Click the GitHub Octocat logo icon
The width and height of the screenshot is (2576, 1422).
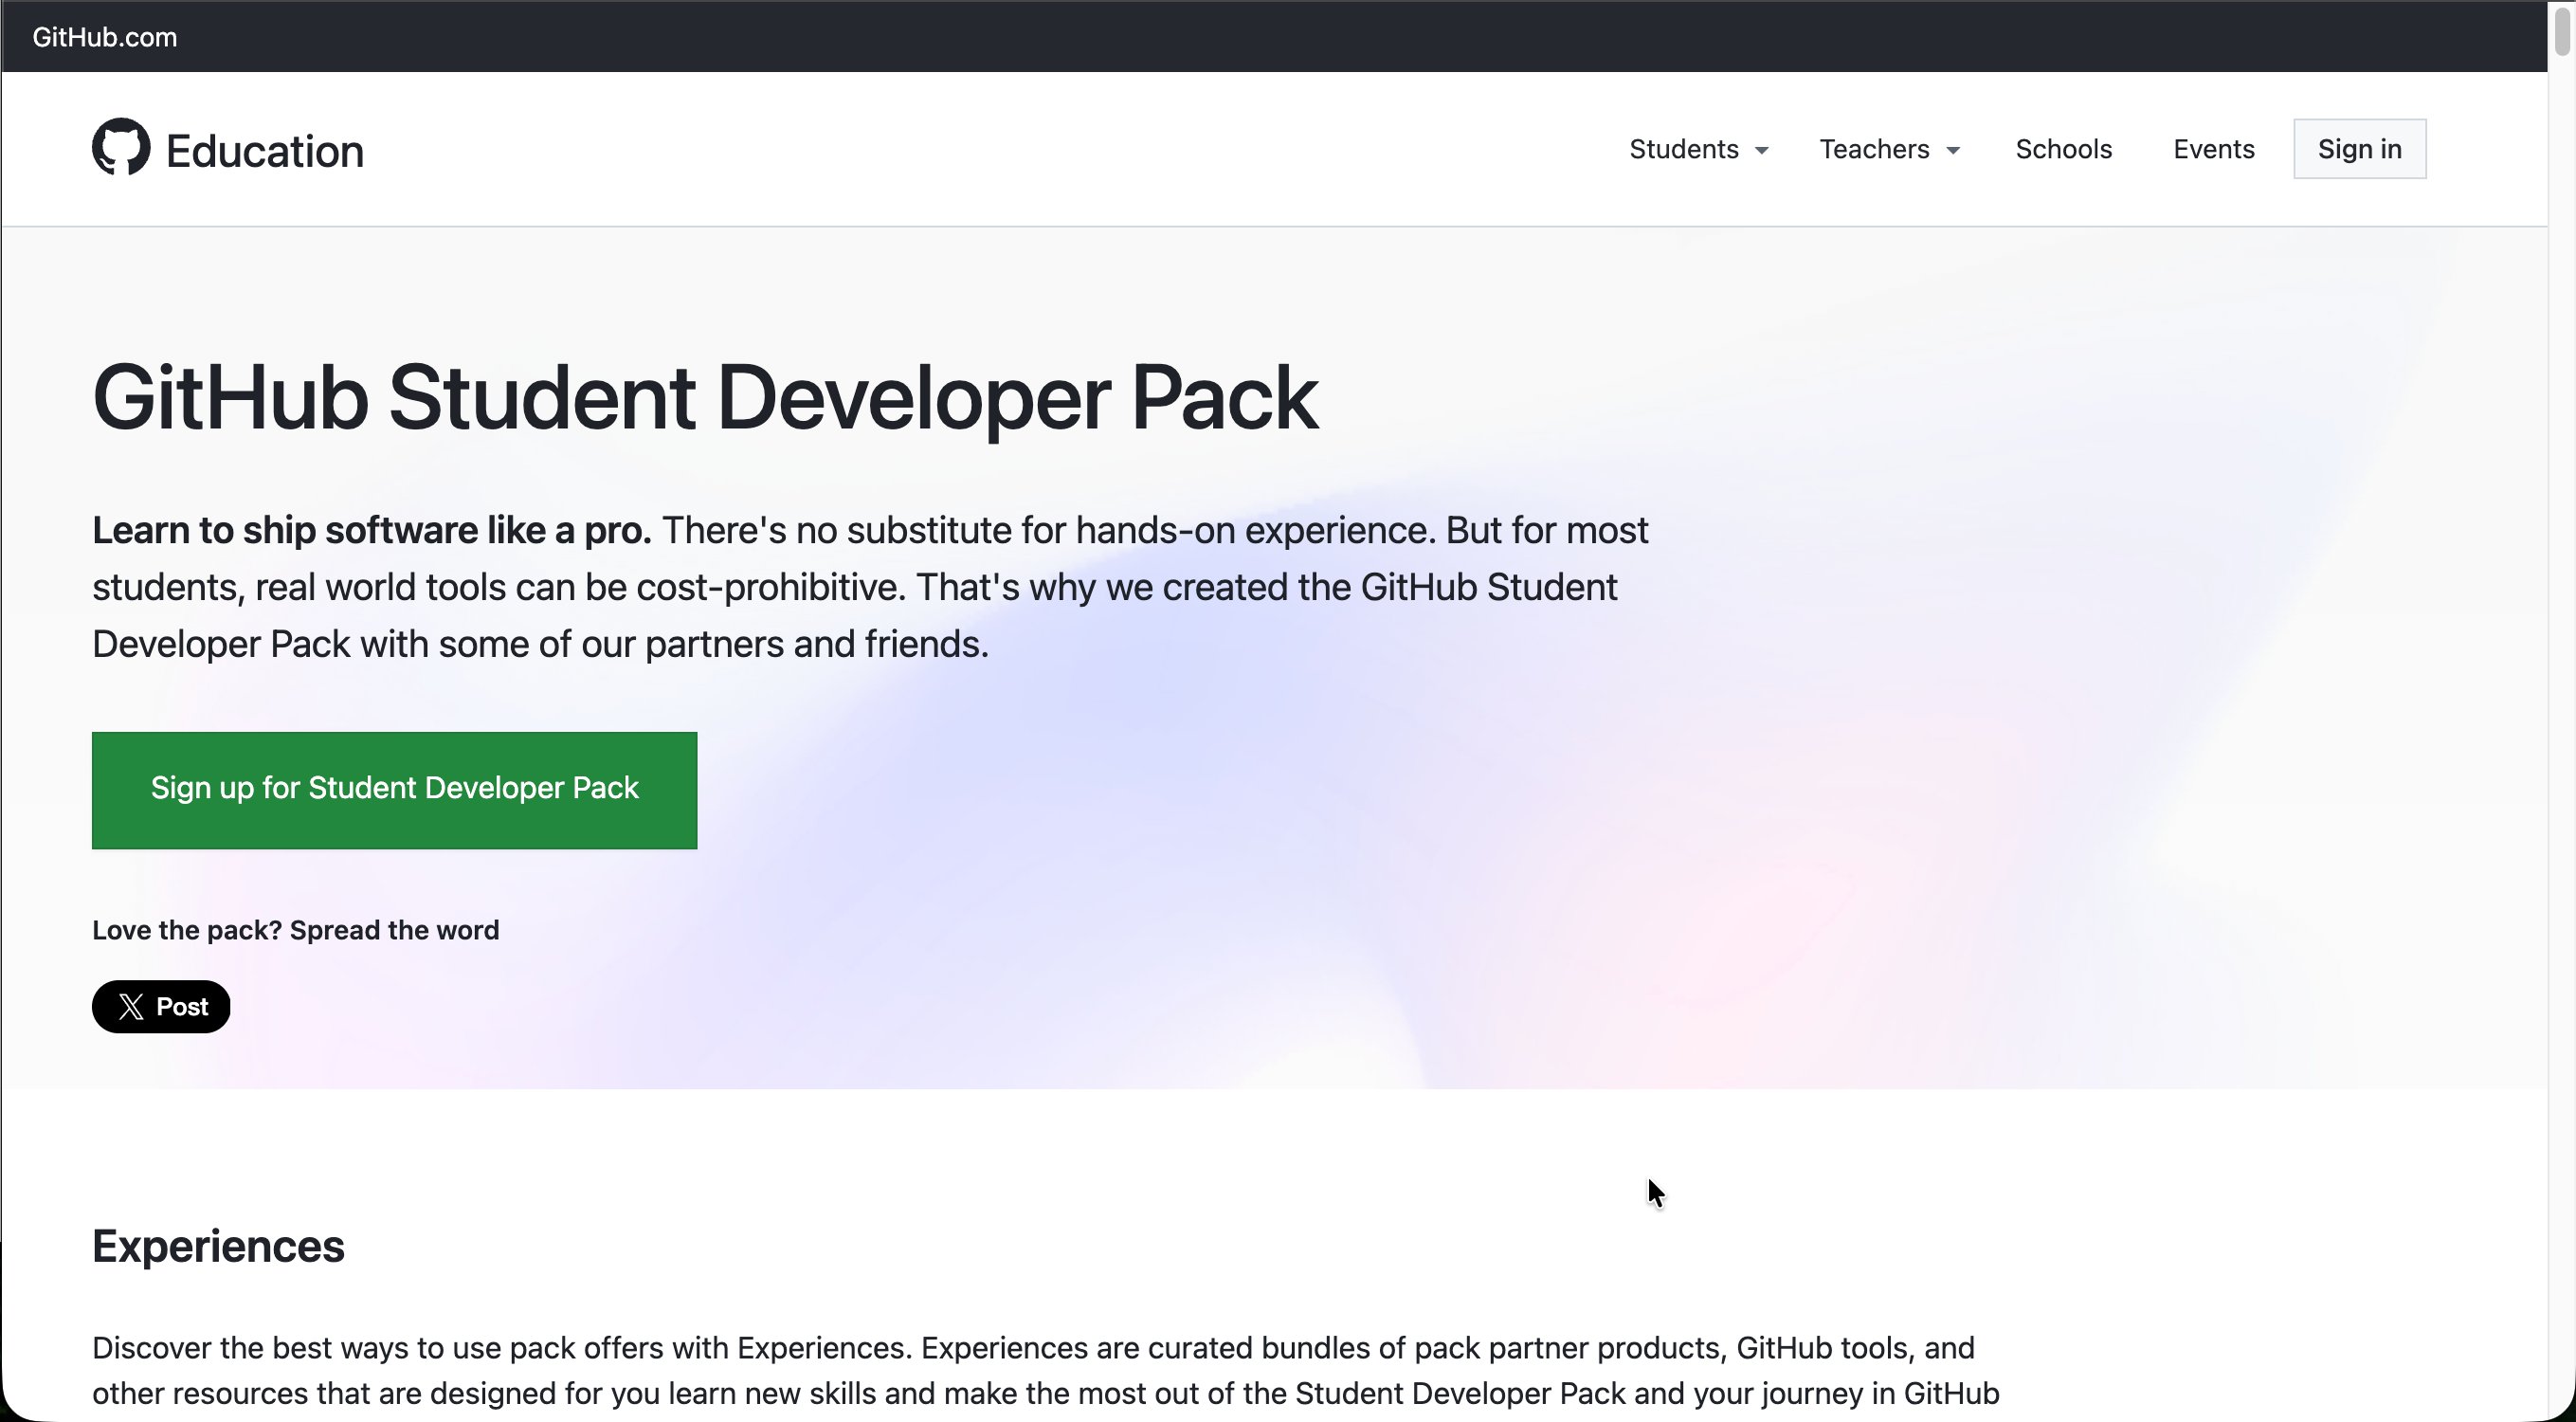click(x=121, y=147)
